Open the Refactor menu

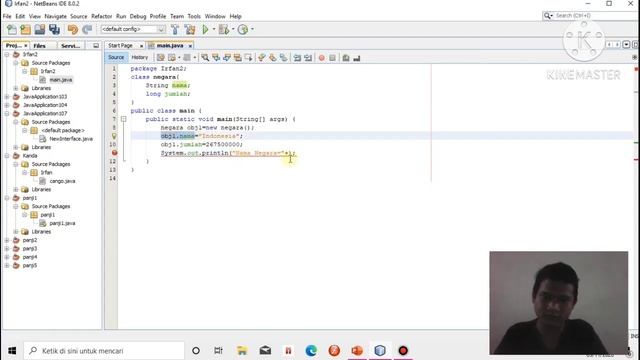point(101,16)
